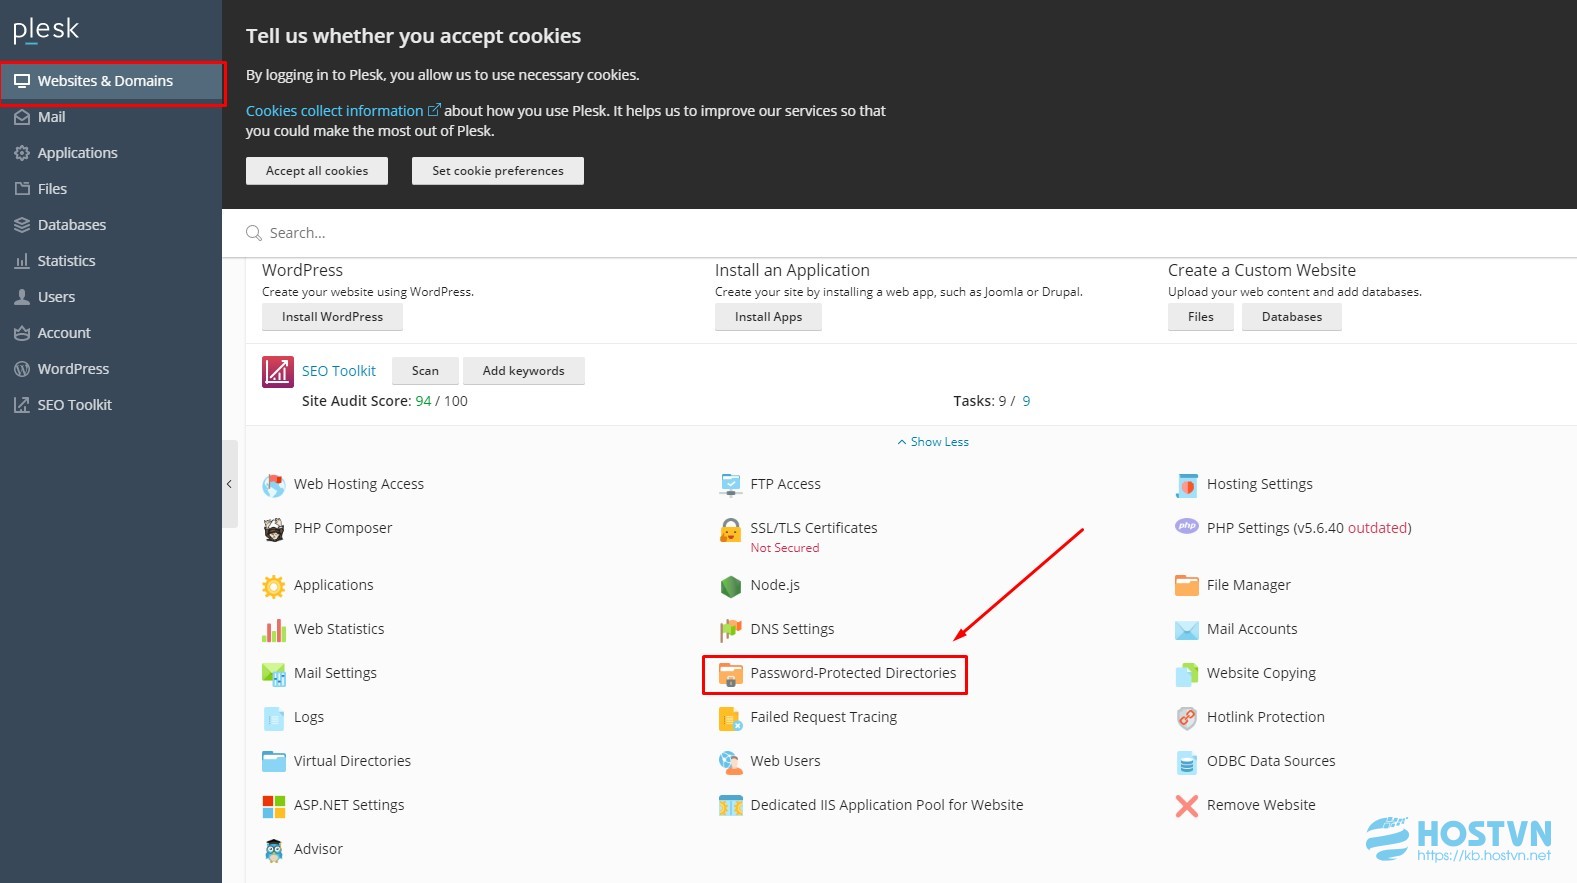The height and width of the screenshot is (883, 1577).
Task: Open the Web Hosting Access icon
Action: click(x=273, y=485)
